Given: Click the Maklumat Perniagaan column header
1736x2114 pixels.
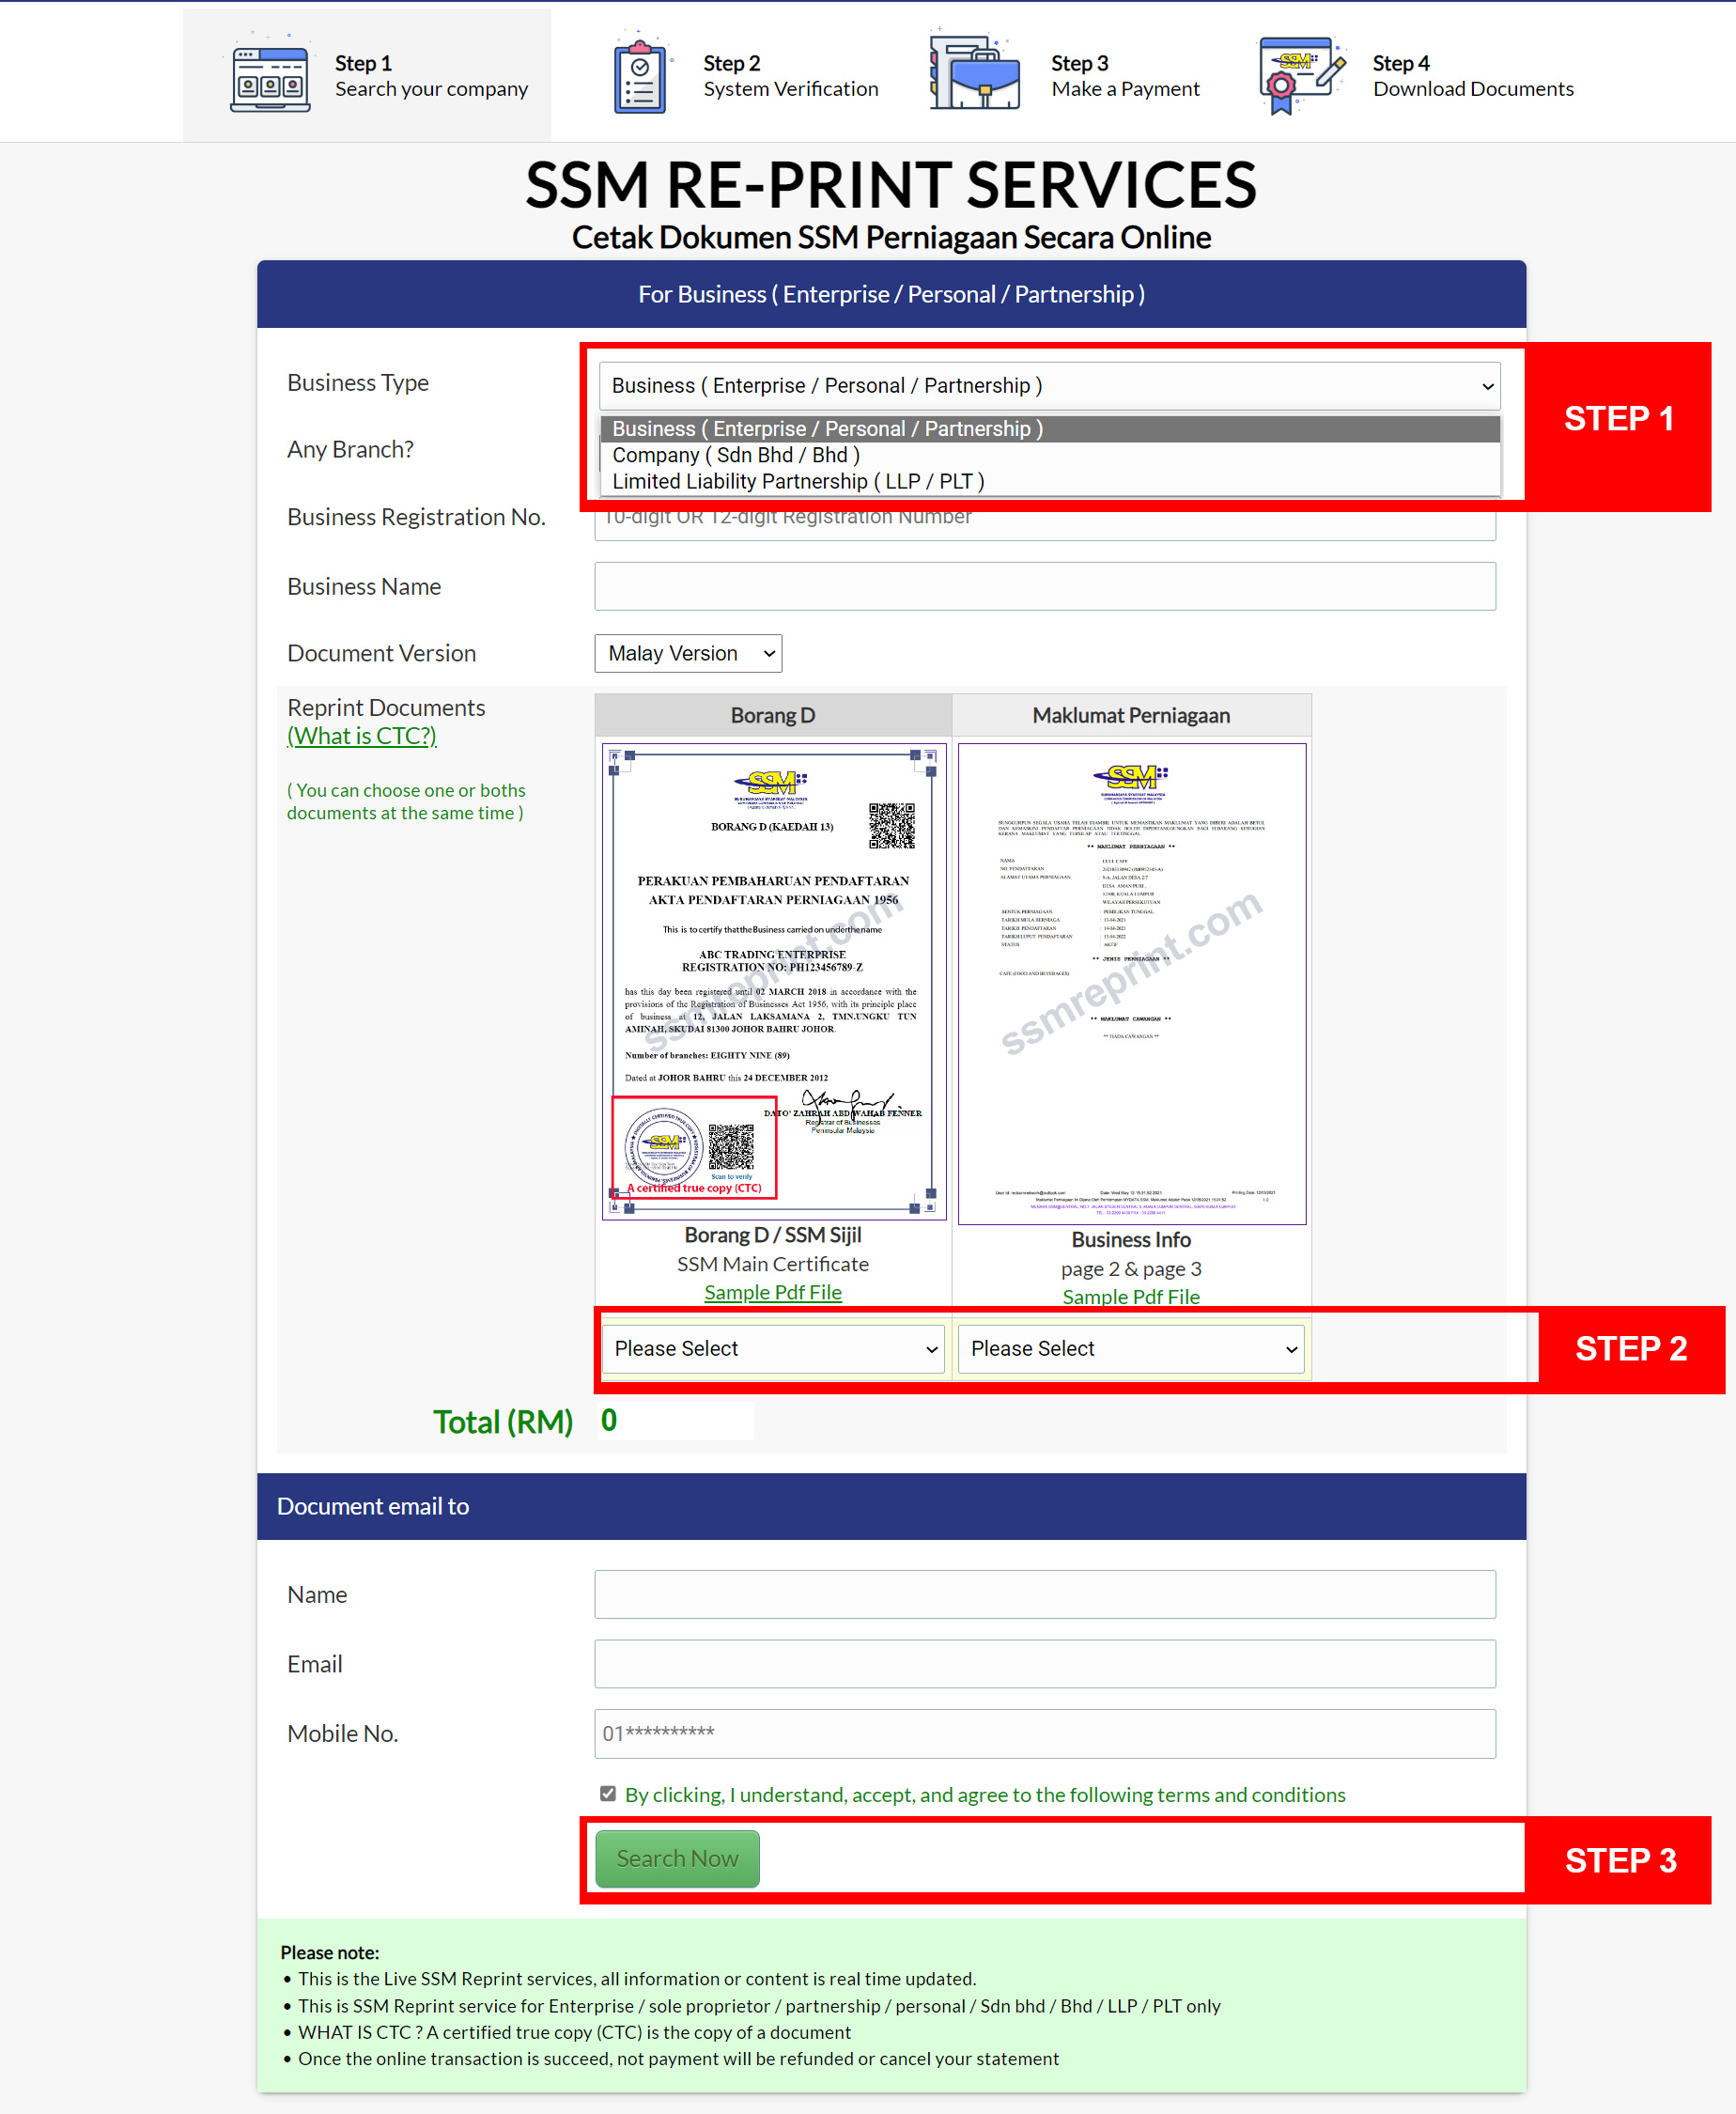Looking at the screenshot, I should [x=1131, y=716].
